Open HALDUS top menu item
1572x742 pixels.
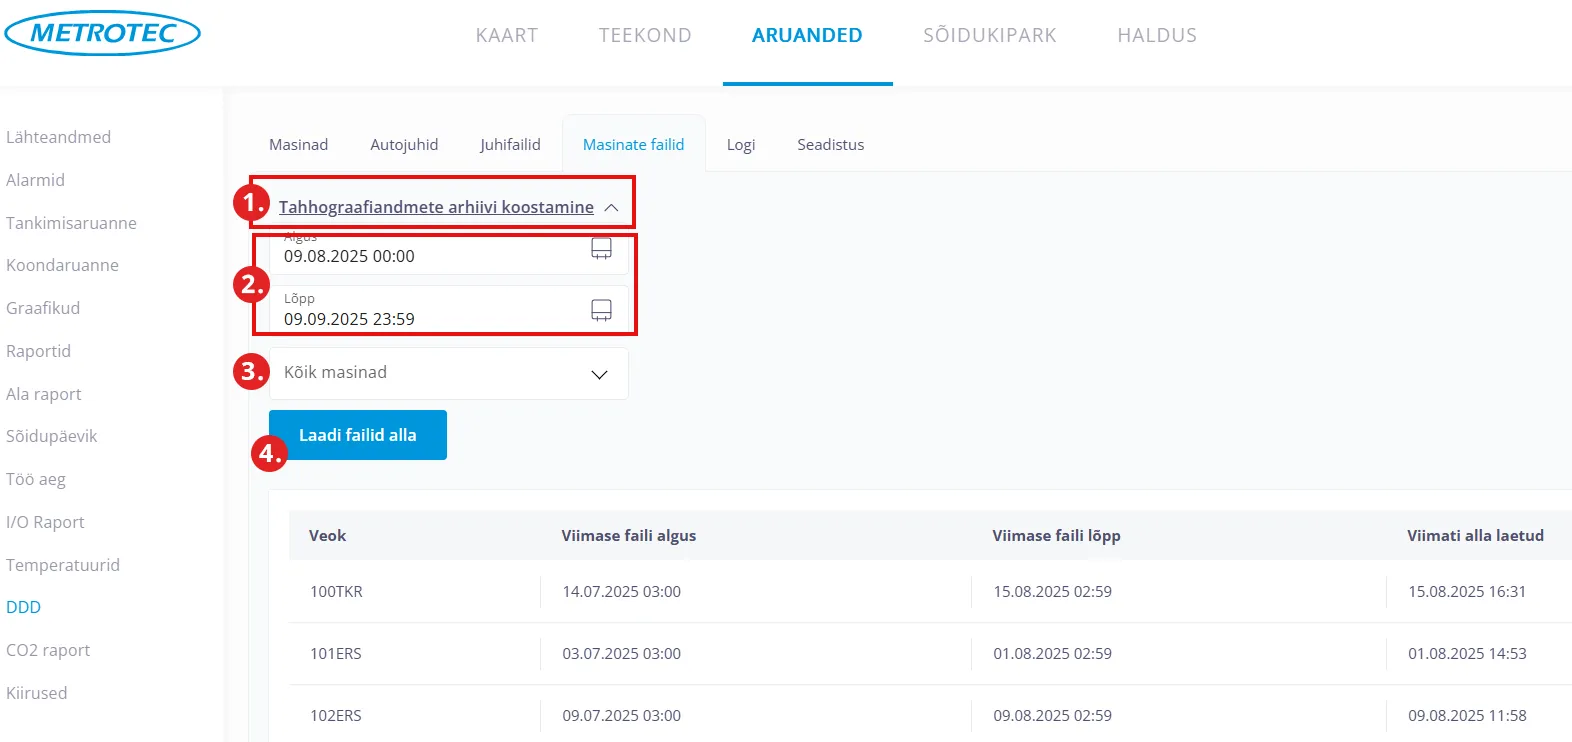coord(1157,36)
